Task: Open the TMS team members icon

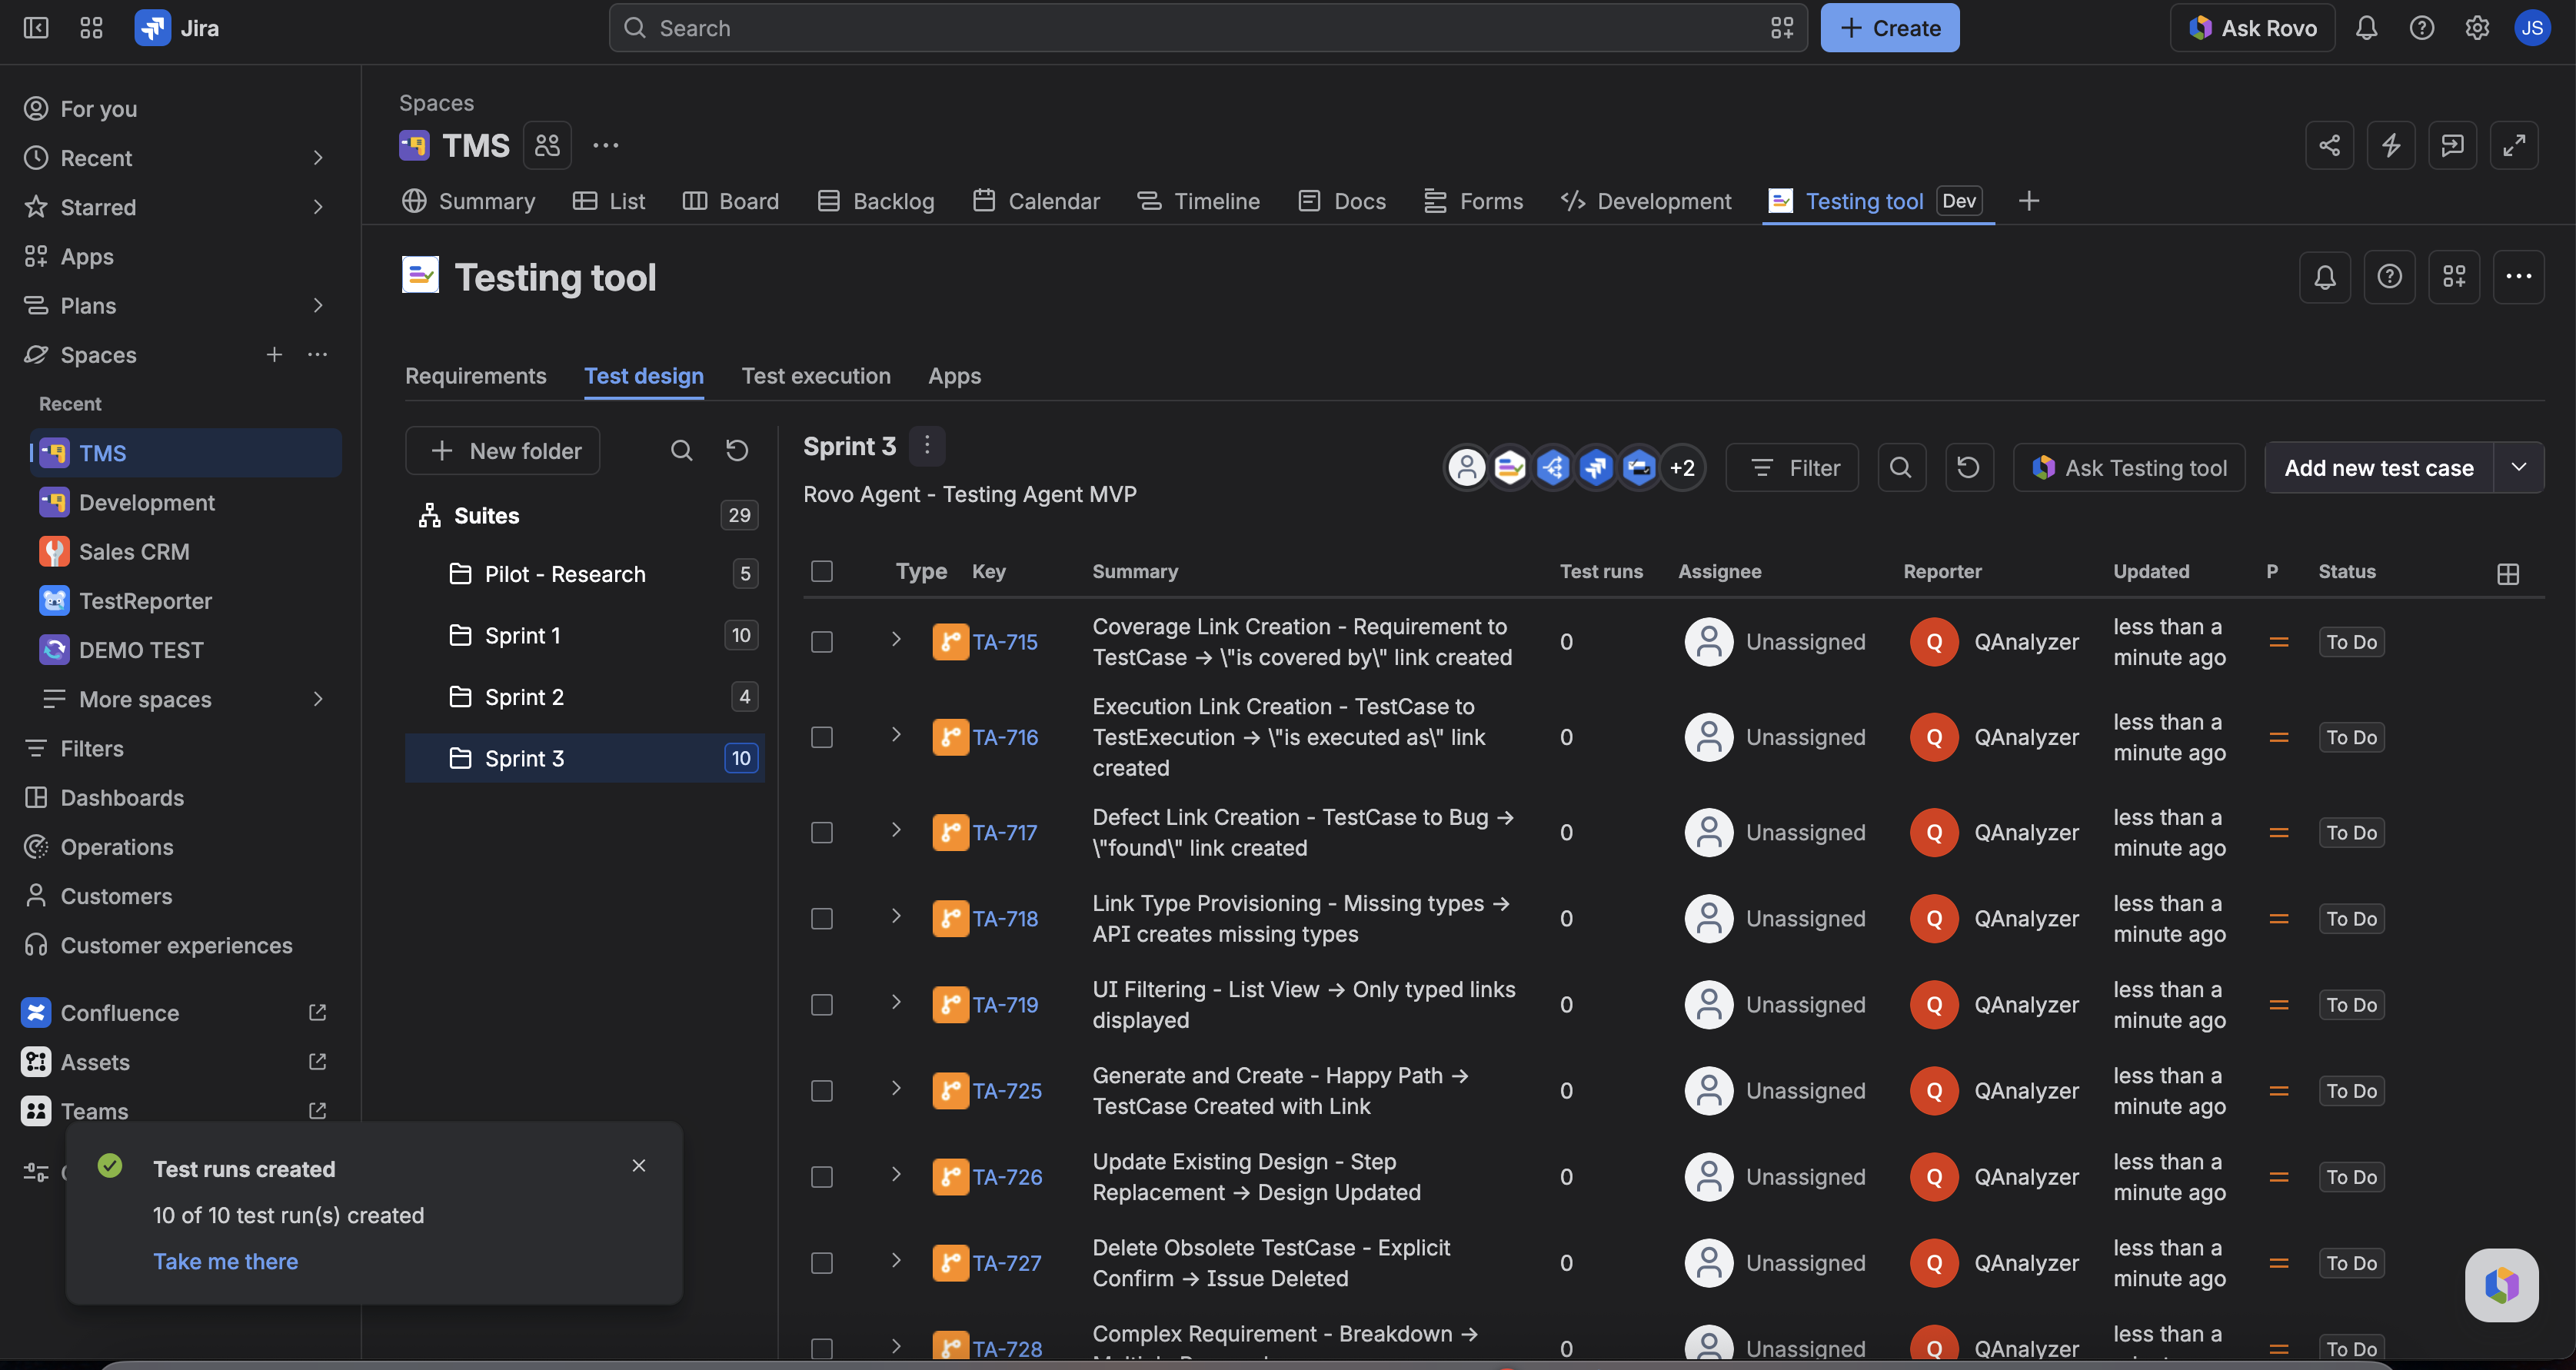Action: 547,145
